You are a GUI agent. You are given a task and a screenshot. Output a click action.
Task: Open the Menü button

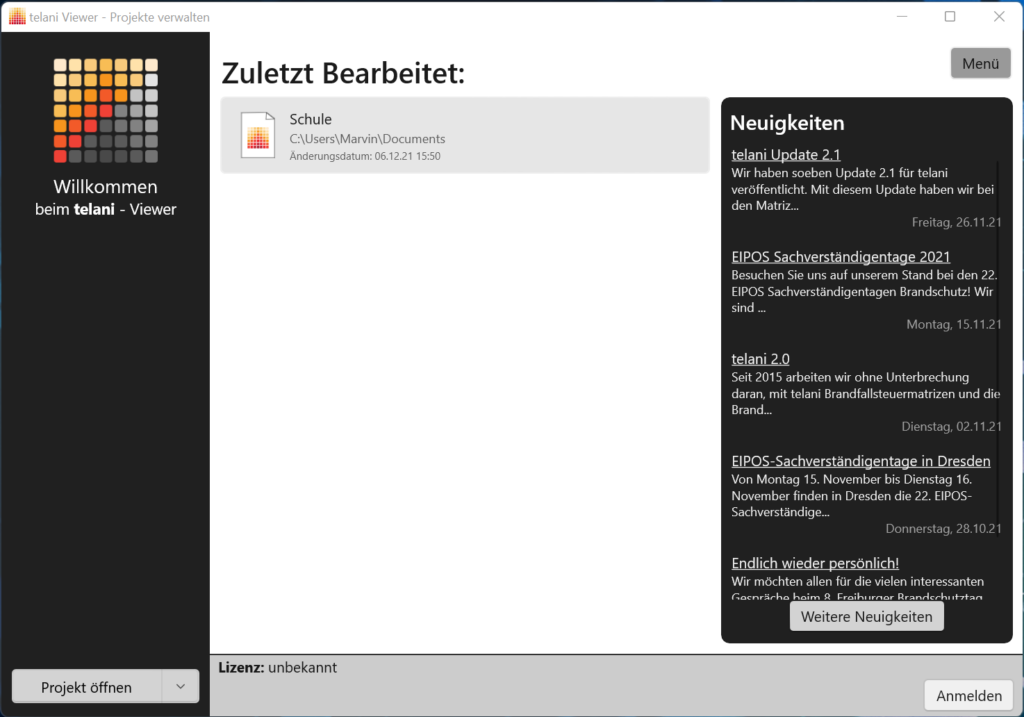click(980, 63)
